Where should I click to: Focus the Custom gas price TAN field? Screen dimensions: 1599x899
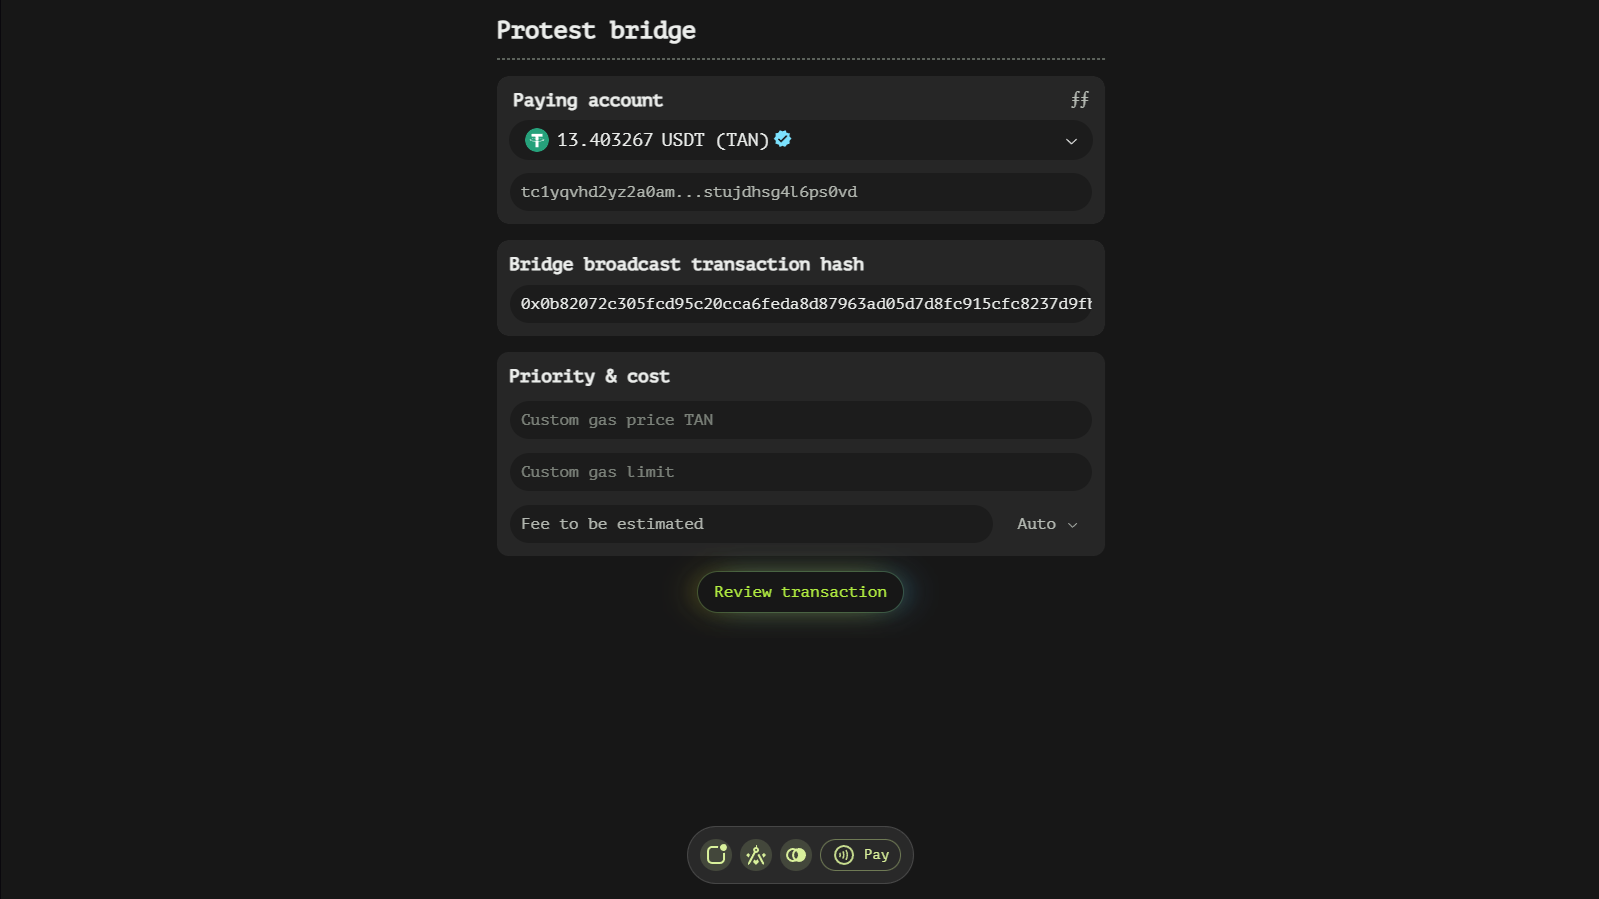click(800, 420)
